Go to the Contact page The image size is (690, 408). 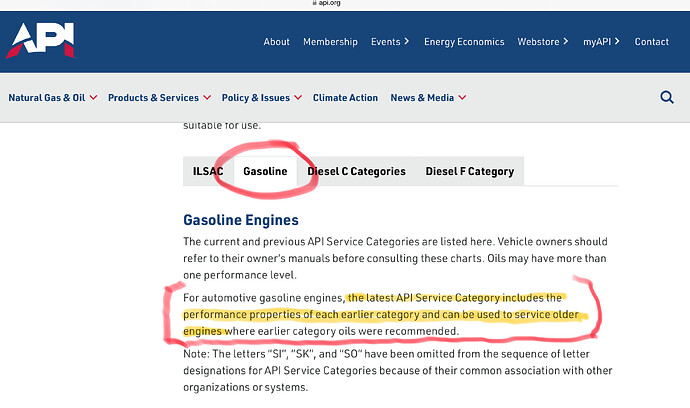point(651,42)
